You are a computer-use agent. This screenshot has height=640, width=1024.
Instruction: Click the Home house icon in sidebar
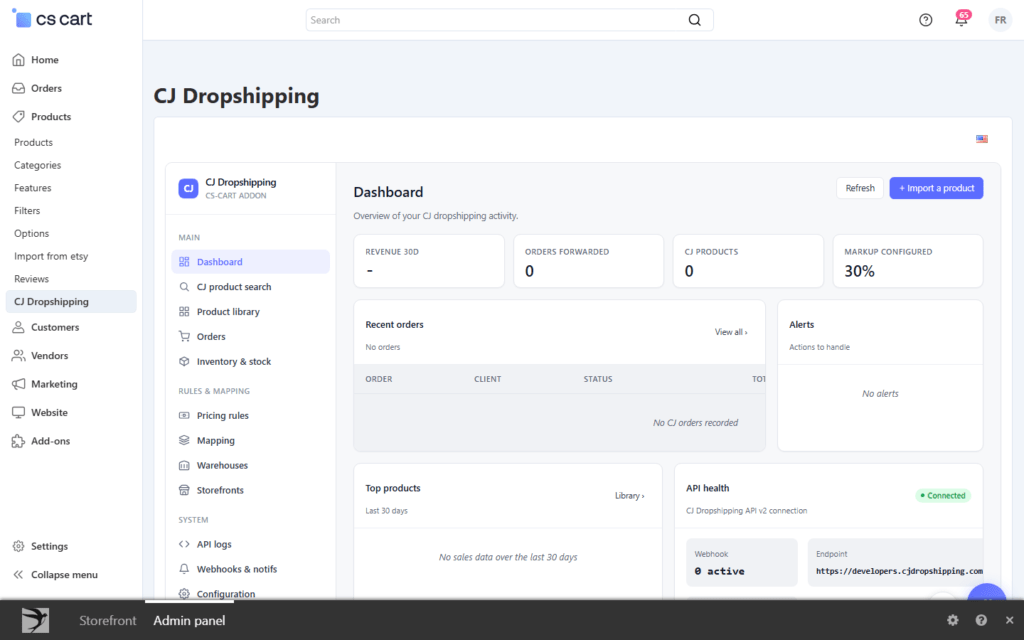coord(18,59)
